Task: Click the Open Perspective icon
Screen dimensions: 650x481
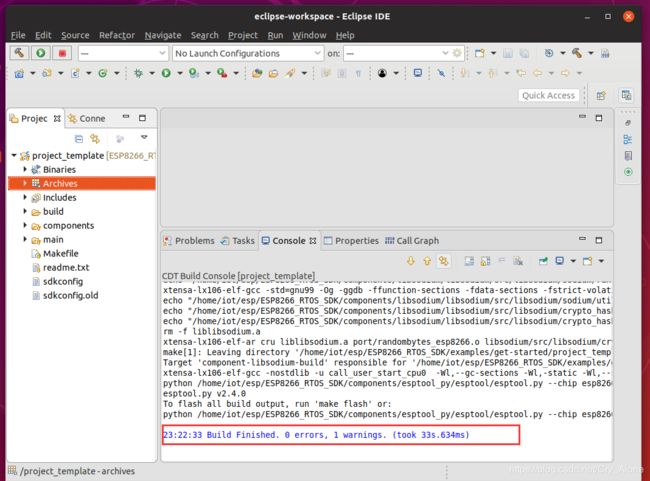Action: [601, 96]
